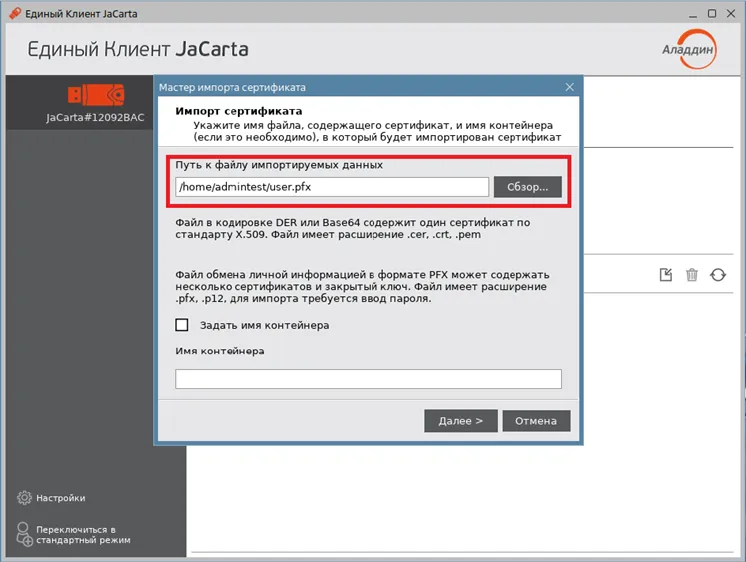Click the Импорт сертификата heading
This screenshot has height=562, width=746.
(x=239, y=111)
